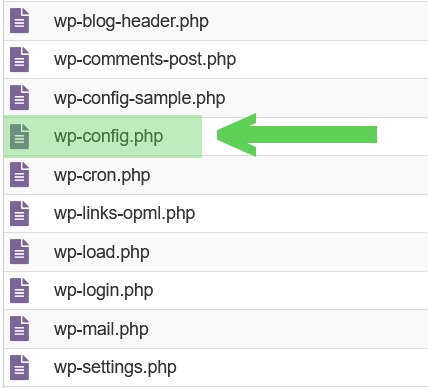Select the wp-comments-post.php file name
The image size is (428, 388).
(145, 60)
